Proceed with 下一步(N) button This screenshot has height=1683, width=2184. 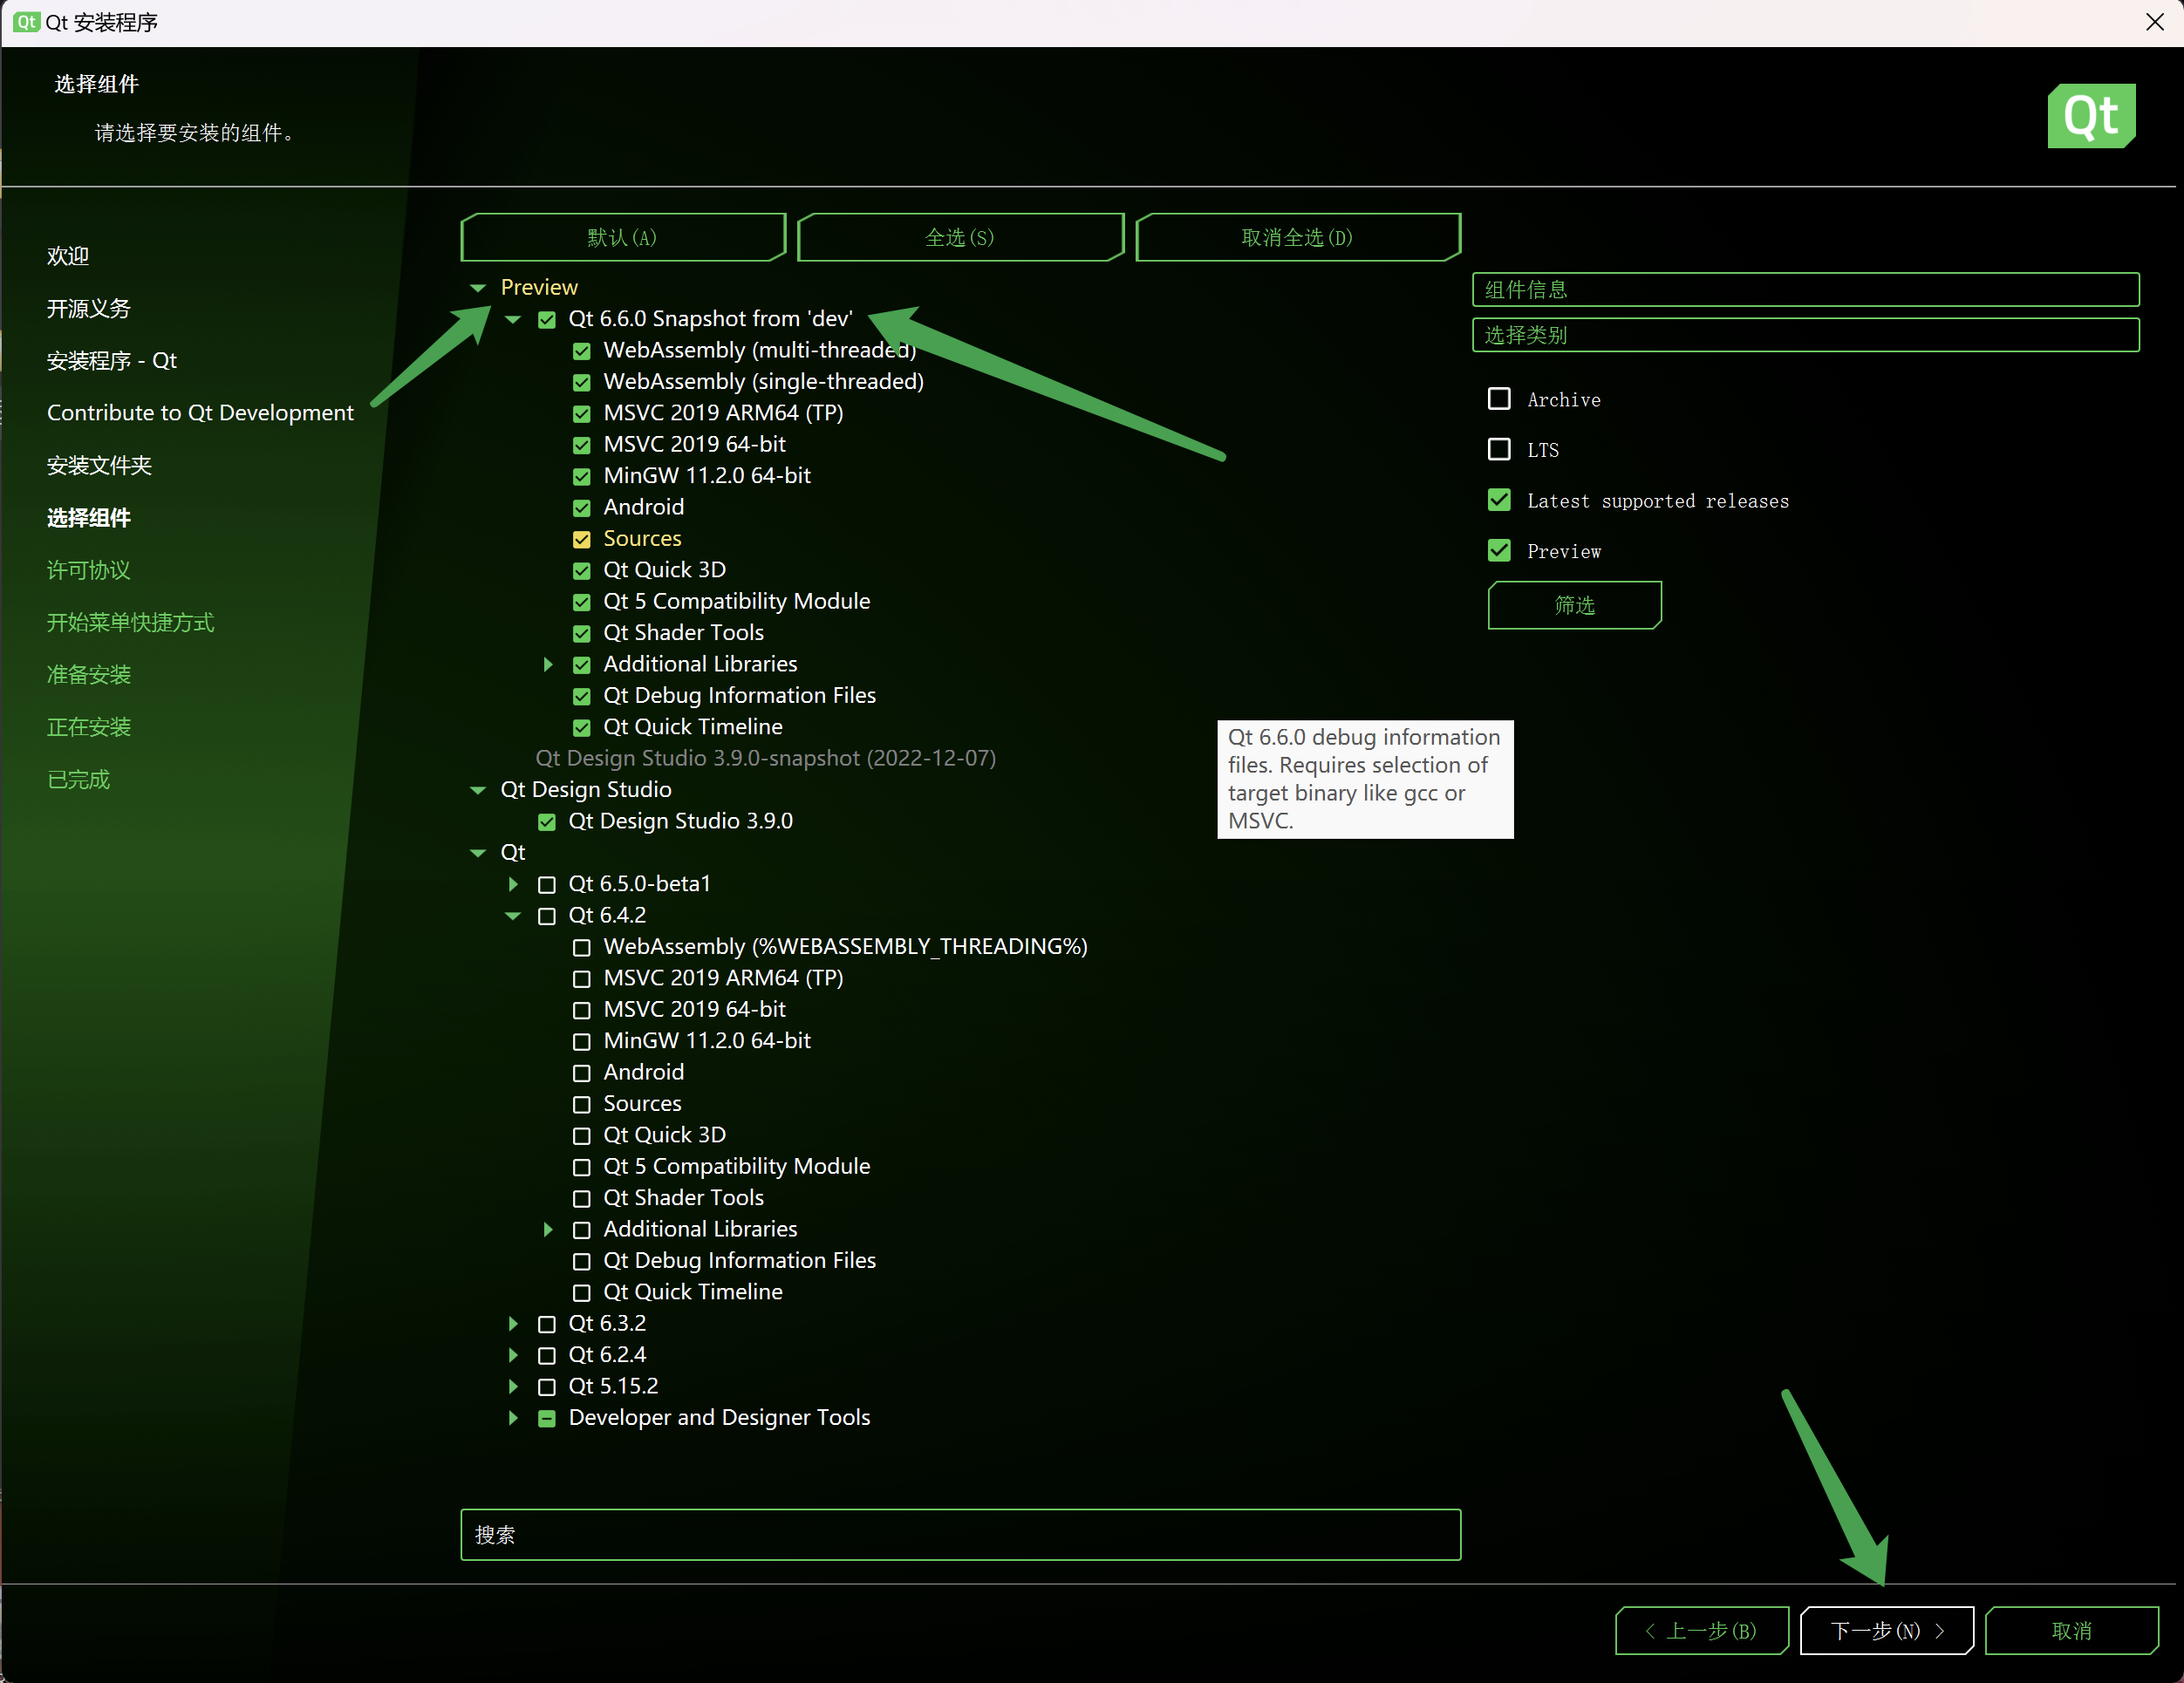(x=1887, y=1631)
